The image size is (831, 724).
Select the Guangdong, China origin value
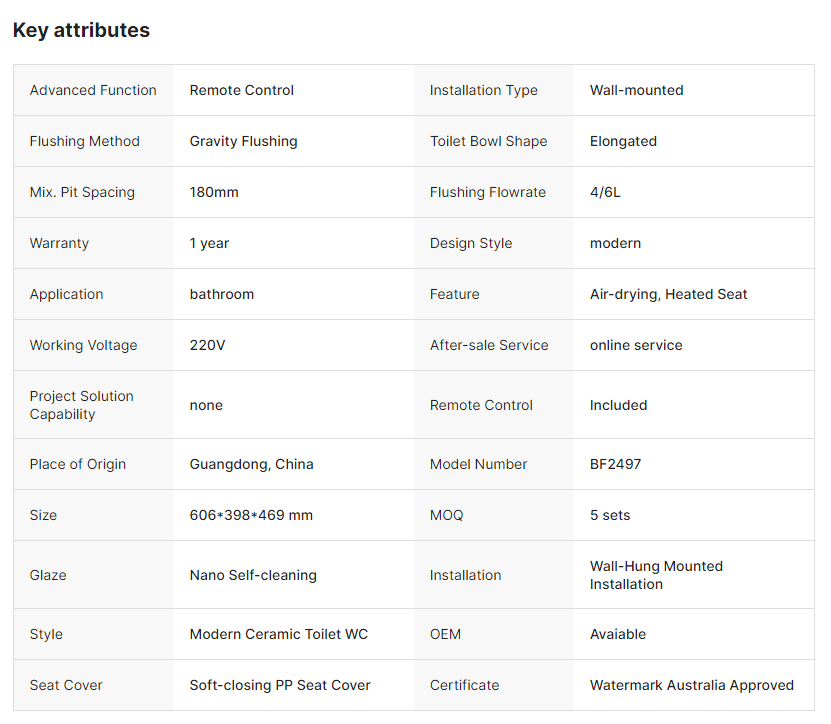(251, 464)
